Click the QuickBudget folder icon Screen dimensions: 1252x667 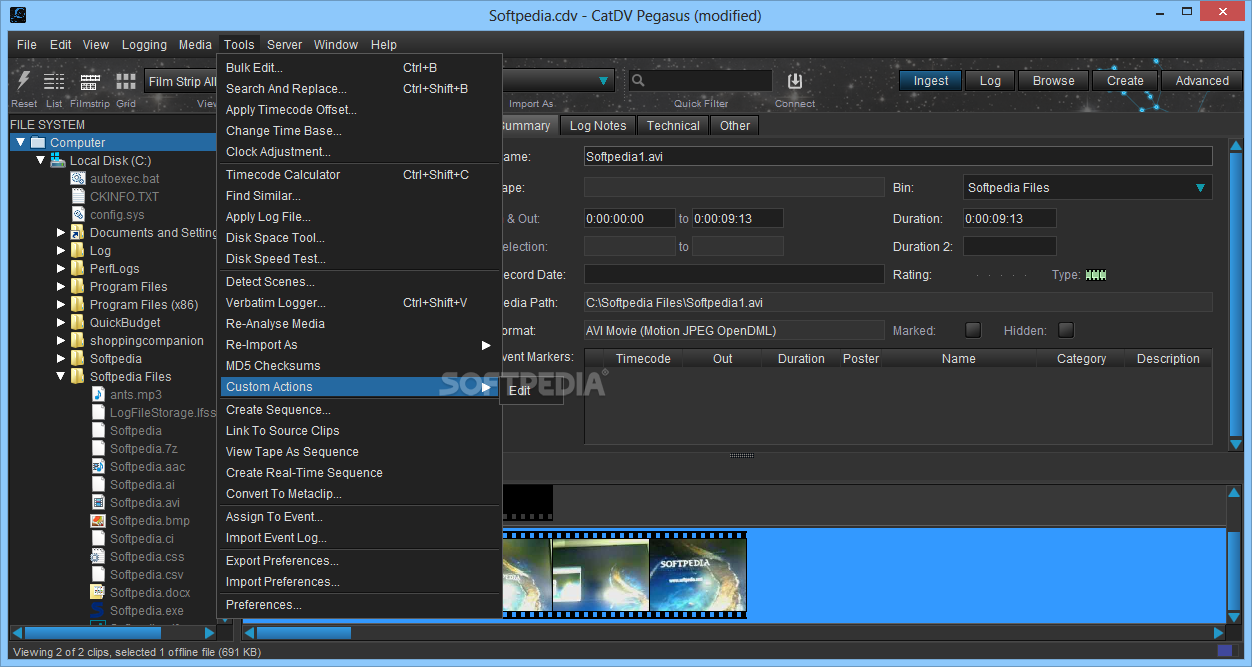point(77,322)
